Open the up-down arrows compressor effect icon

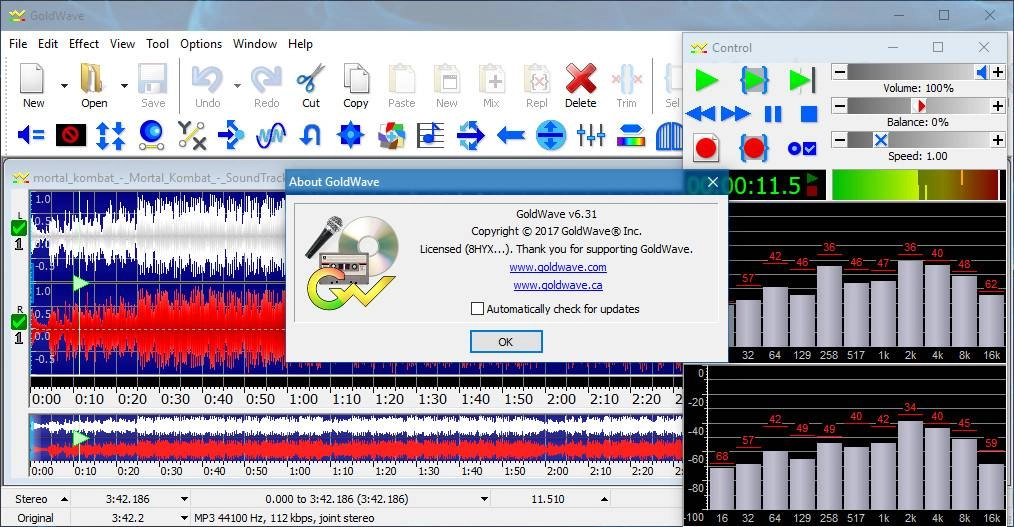(x=111, y=135)
